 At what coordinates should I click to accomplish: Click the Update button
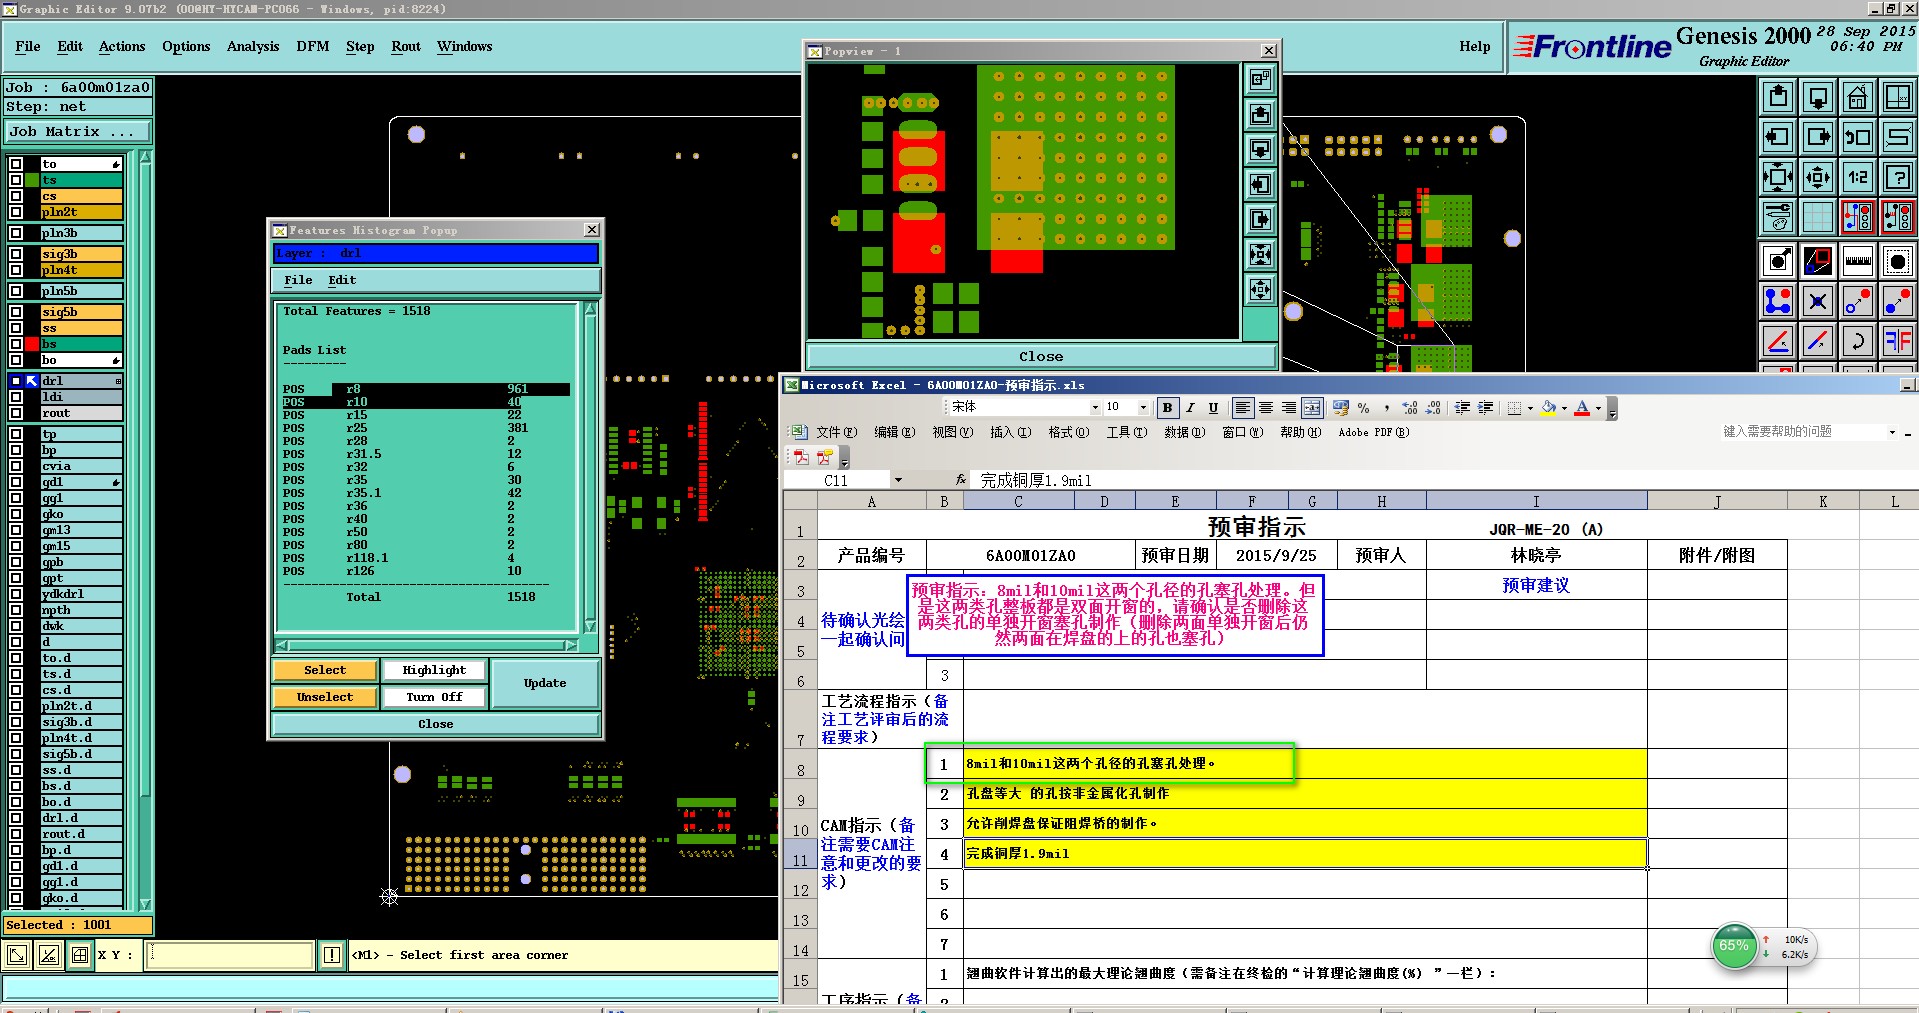click(545, 684)
